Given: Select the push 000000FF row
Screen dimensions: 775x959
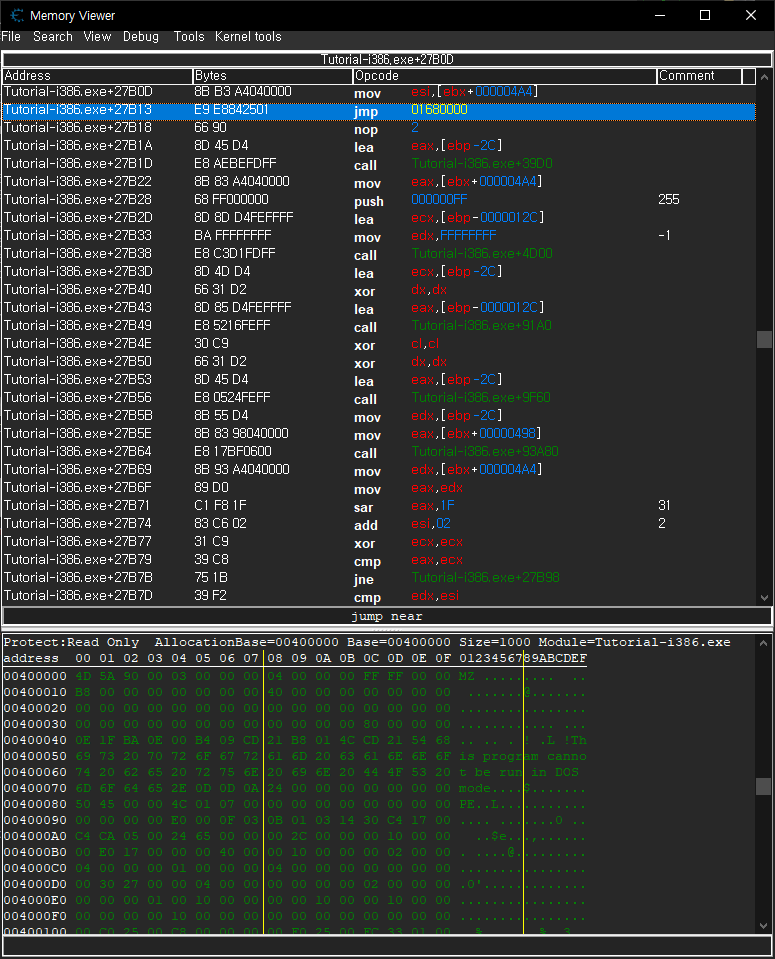Looking at the screenshot, I should pos(379,200).
